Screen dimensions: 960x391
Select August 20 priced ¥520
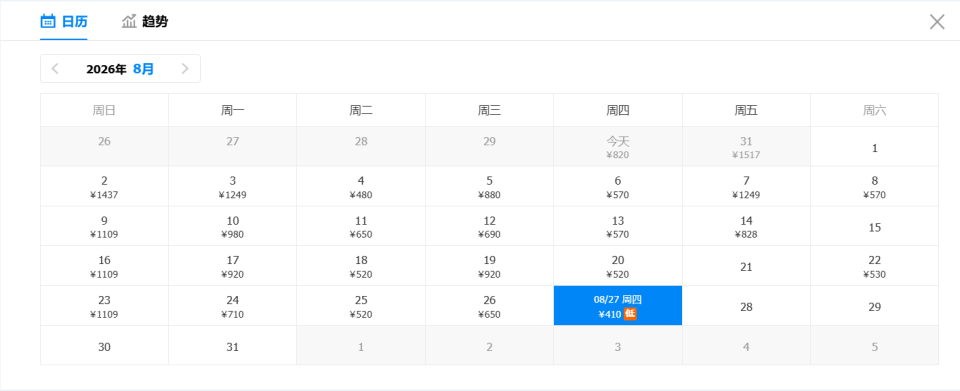click(x=618, y=266)
